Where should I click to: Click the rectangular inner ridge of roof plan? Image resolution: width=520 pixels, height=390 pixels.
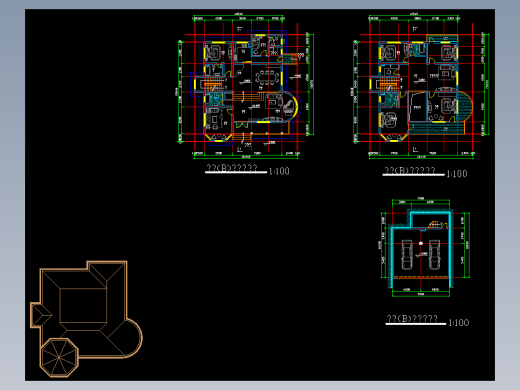[83, 306]
